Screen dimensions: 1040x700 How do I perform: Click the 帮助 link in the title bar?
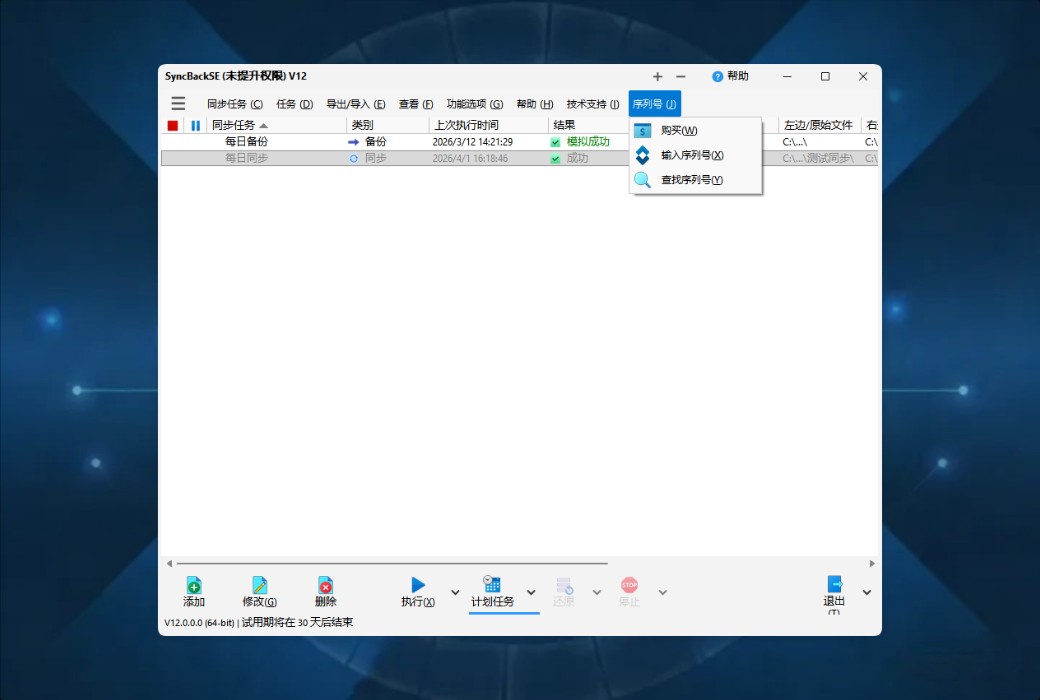tap(732, 76)
